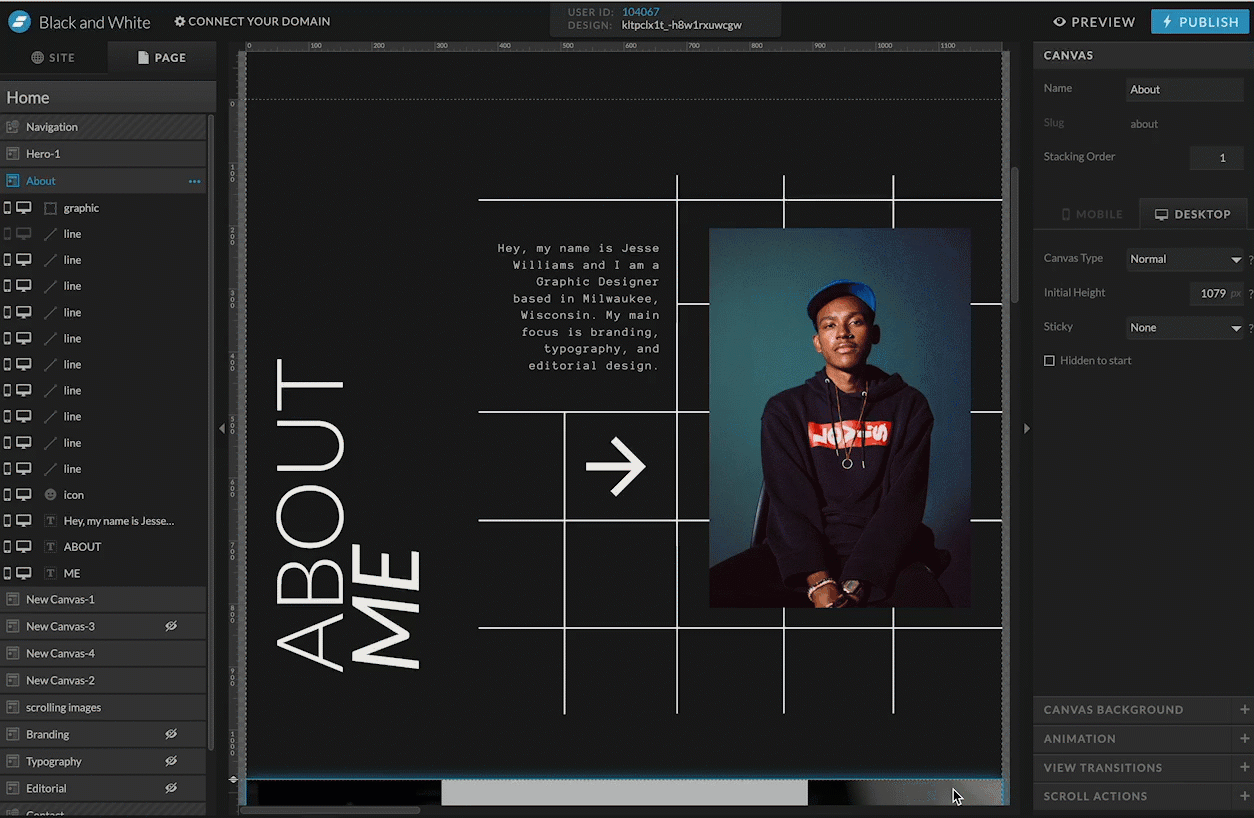Image resolution: width=1254 pixels, height=818 pixels.
Task: Click the canvas Name input field
Action: [1184, 89]
